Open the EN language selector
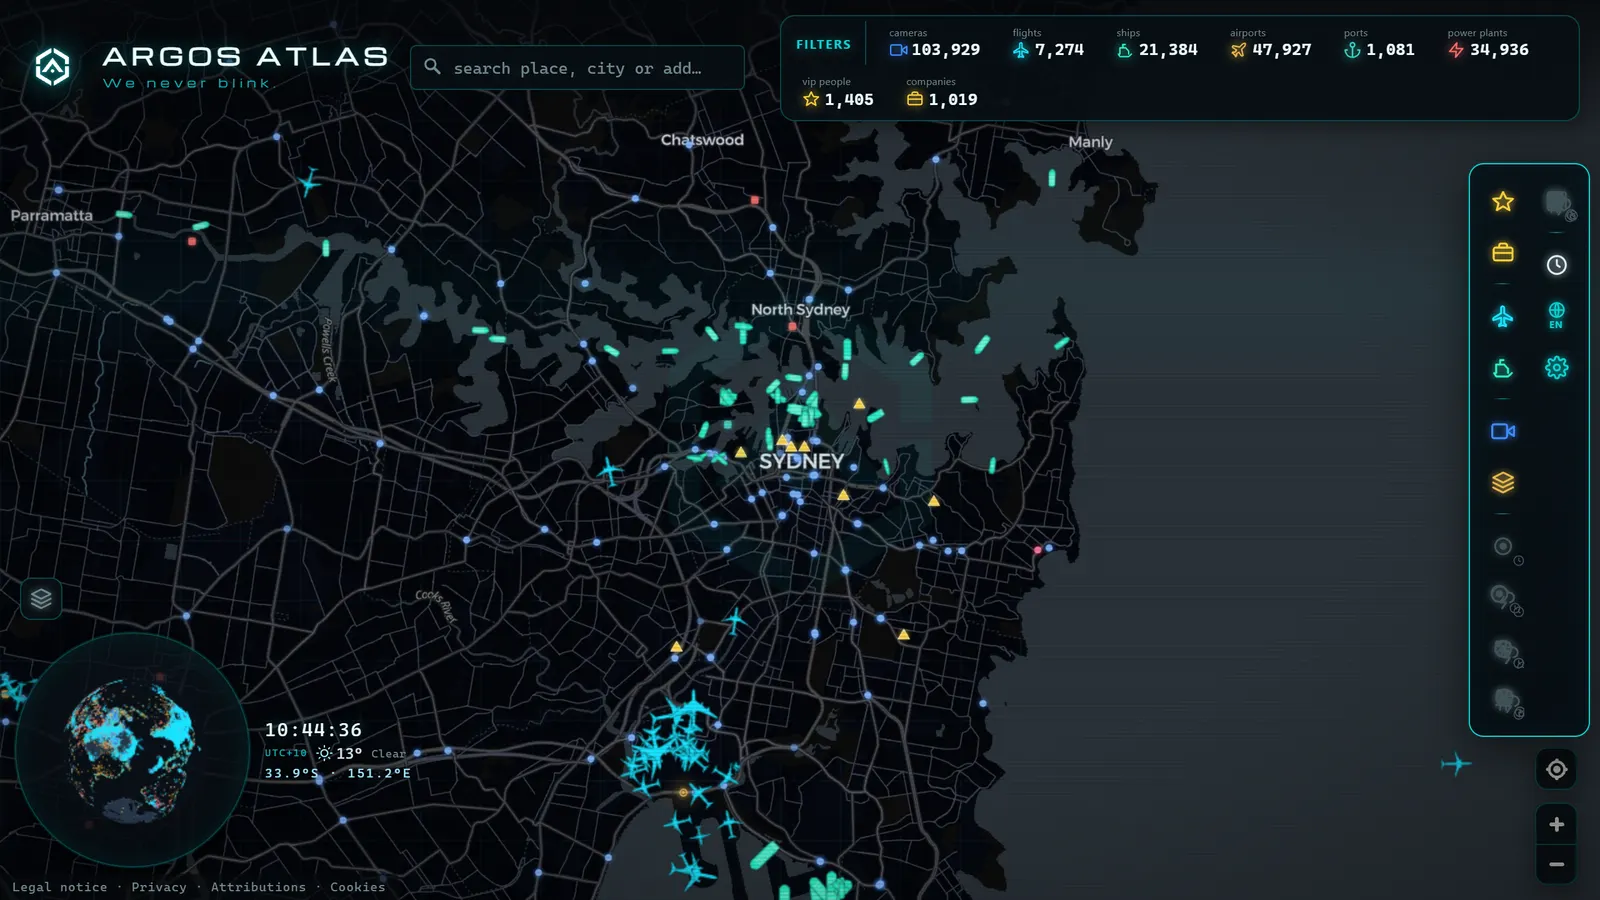1600x900 pixels. tap(1557, 315)
